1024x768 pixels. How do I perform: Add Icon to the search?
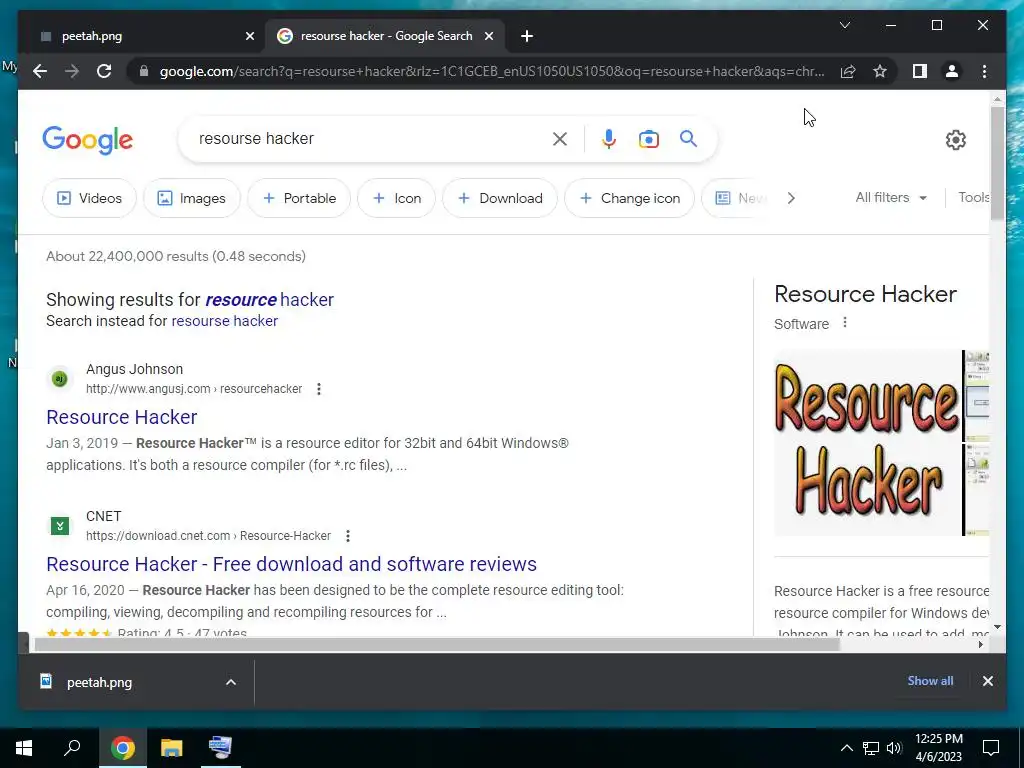(x=396, y=198)
